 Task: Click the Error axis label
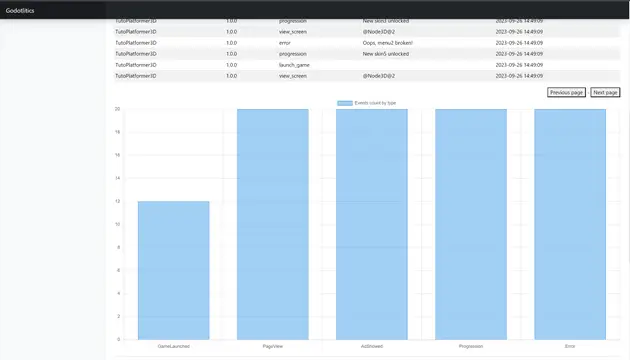click(570, 346)
